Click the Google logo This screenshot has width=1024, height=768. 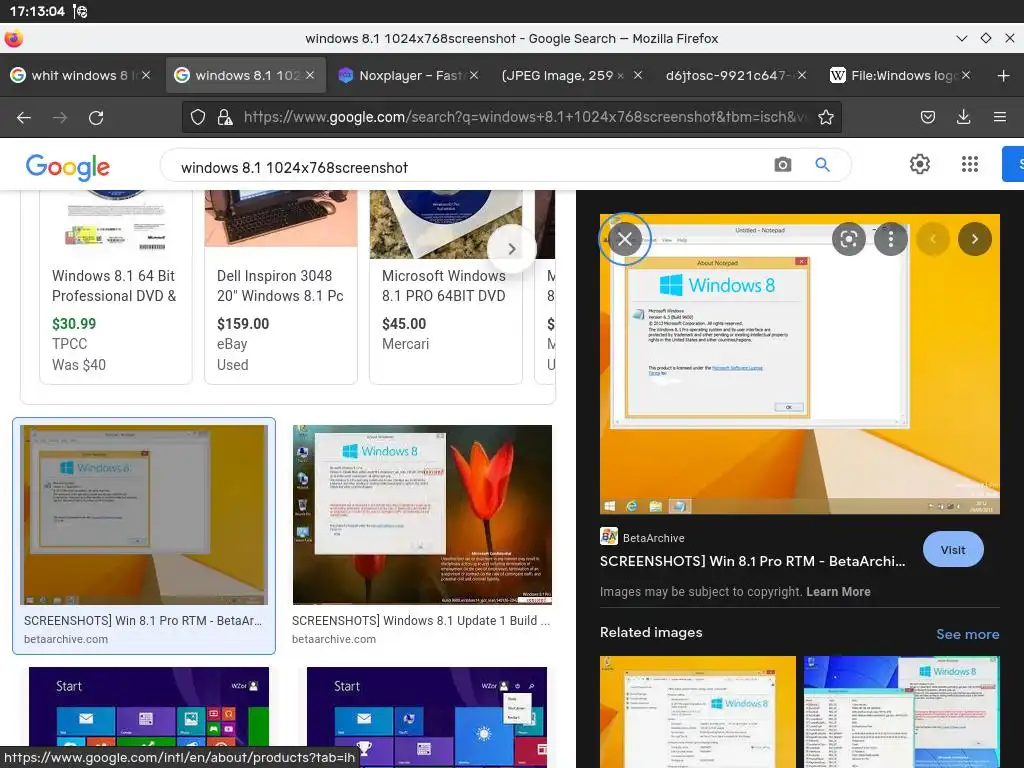(68, 167)
